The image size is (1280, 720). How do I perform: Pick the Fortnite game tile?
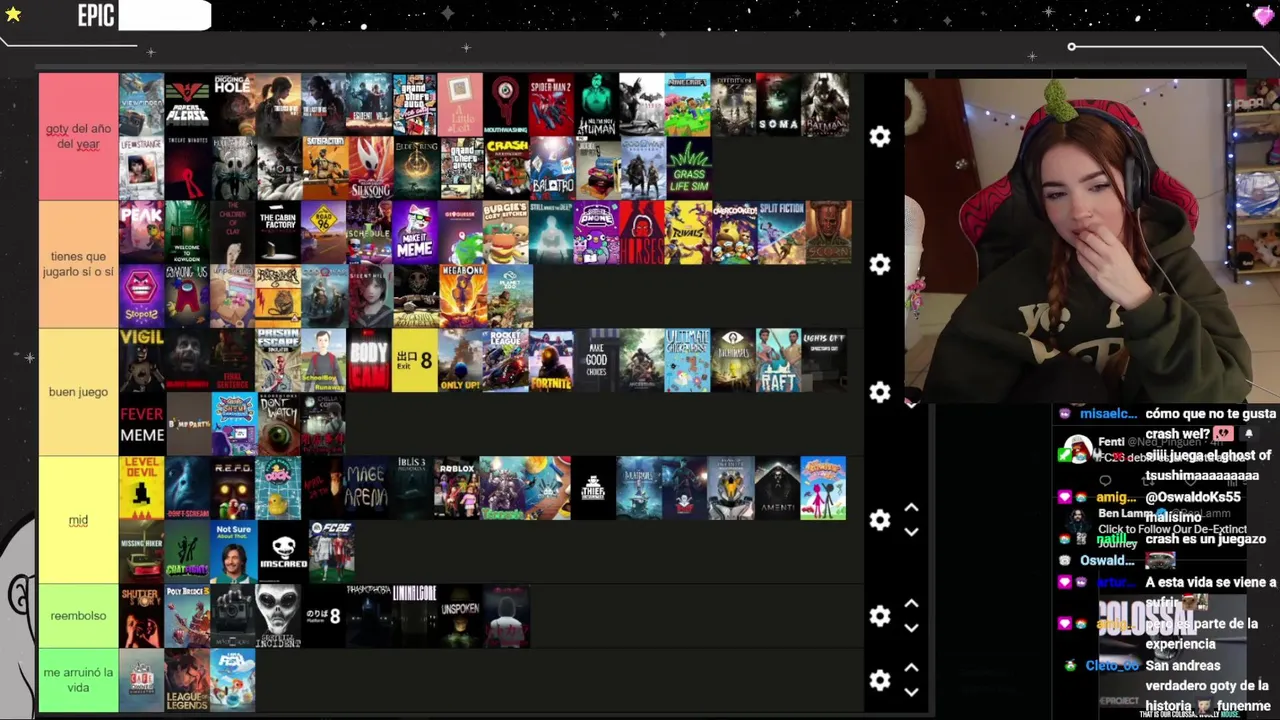[x=551, y=360]
